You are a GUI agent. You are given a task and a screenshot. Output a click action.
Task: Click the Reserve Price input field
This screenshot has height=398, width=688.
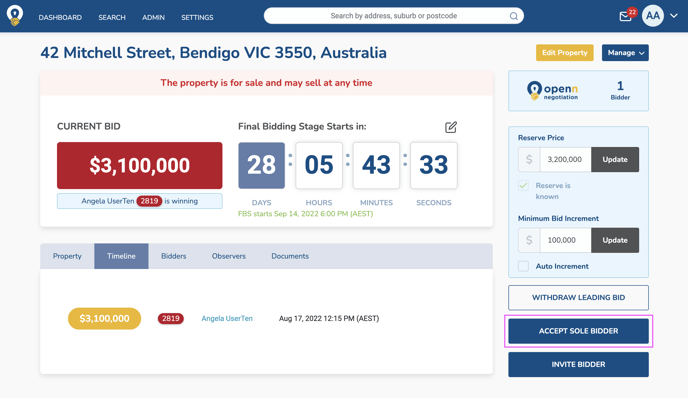click(566, 159)
